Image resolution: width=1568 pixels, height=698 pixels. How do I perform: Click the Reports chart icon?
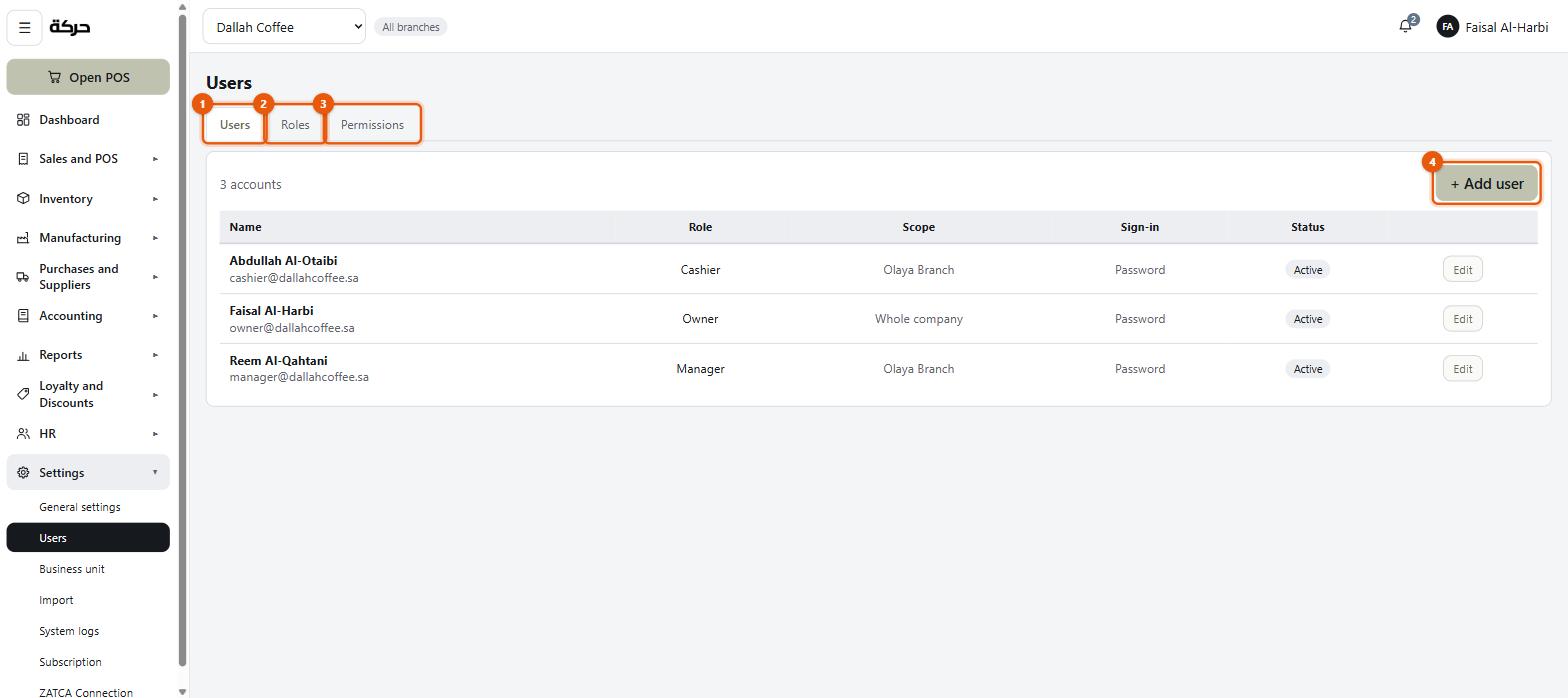23,355
